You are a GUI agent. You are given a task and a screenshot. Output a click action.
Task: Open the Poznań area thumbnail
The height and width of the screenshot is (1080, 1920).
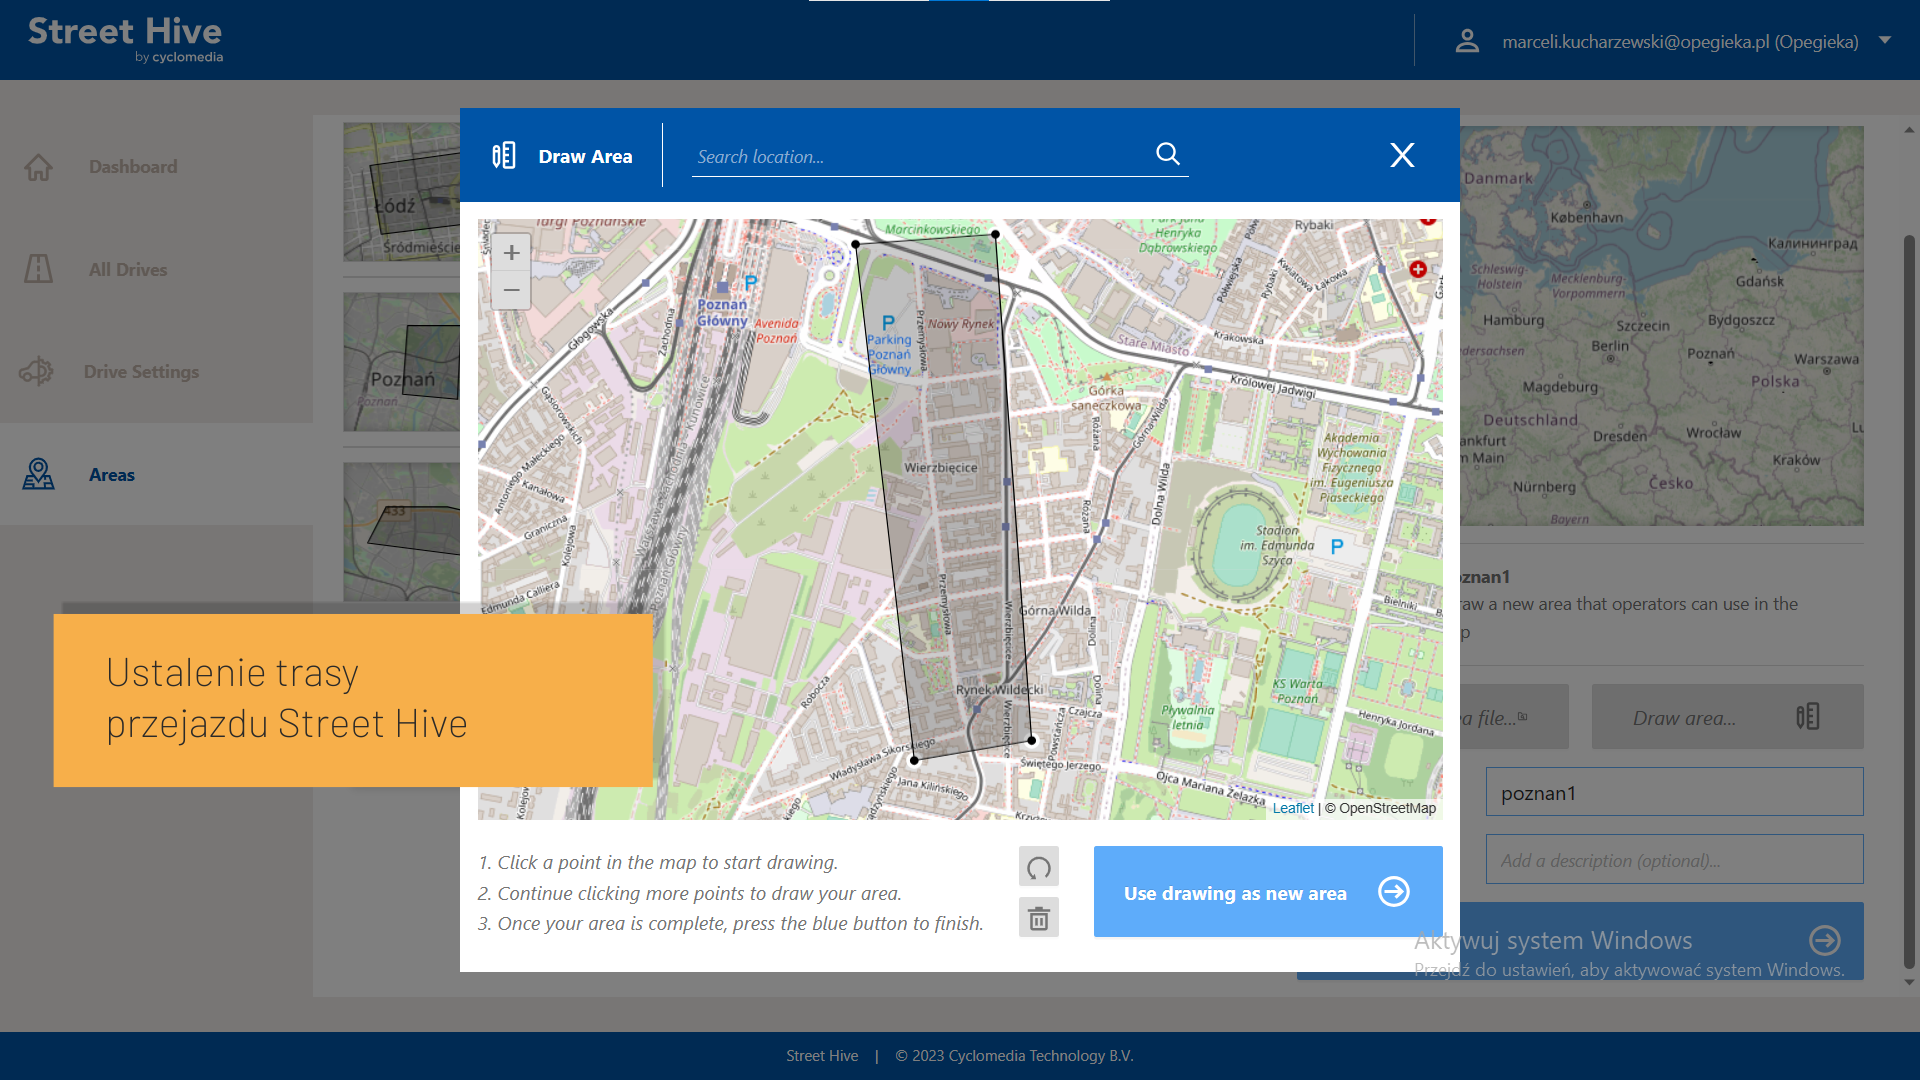coord(402,362)
